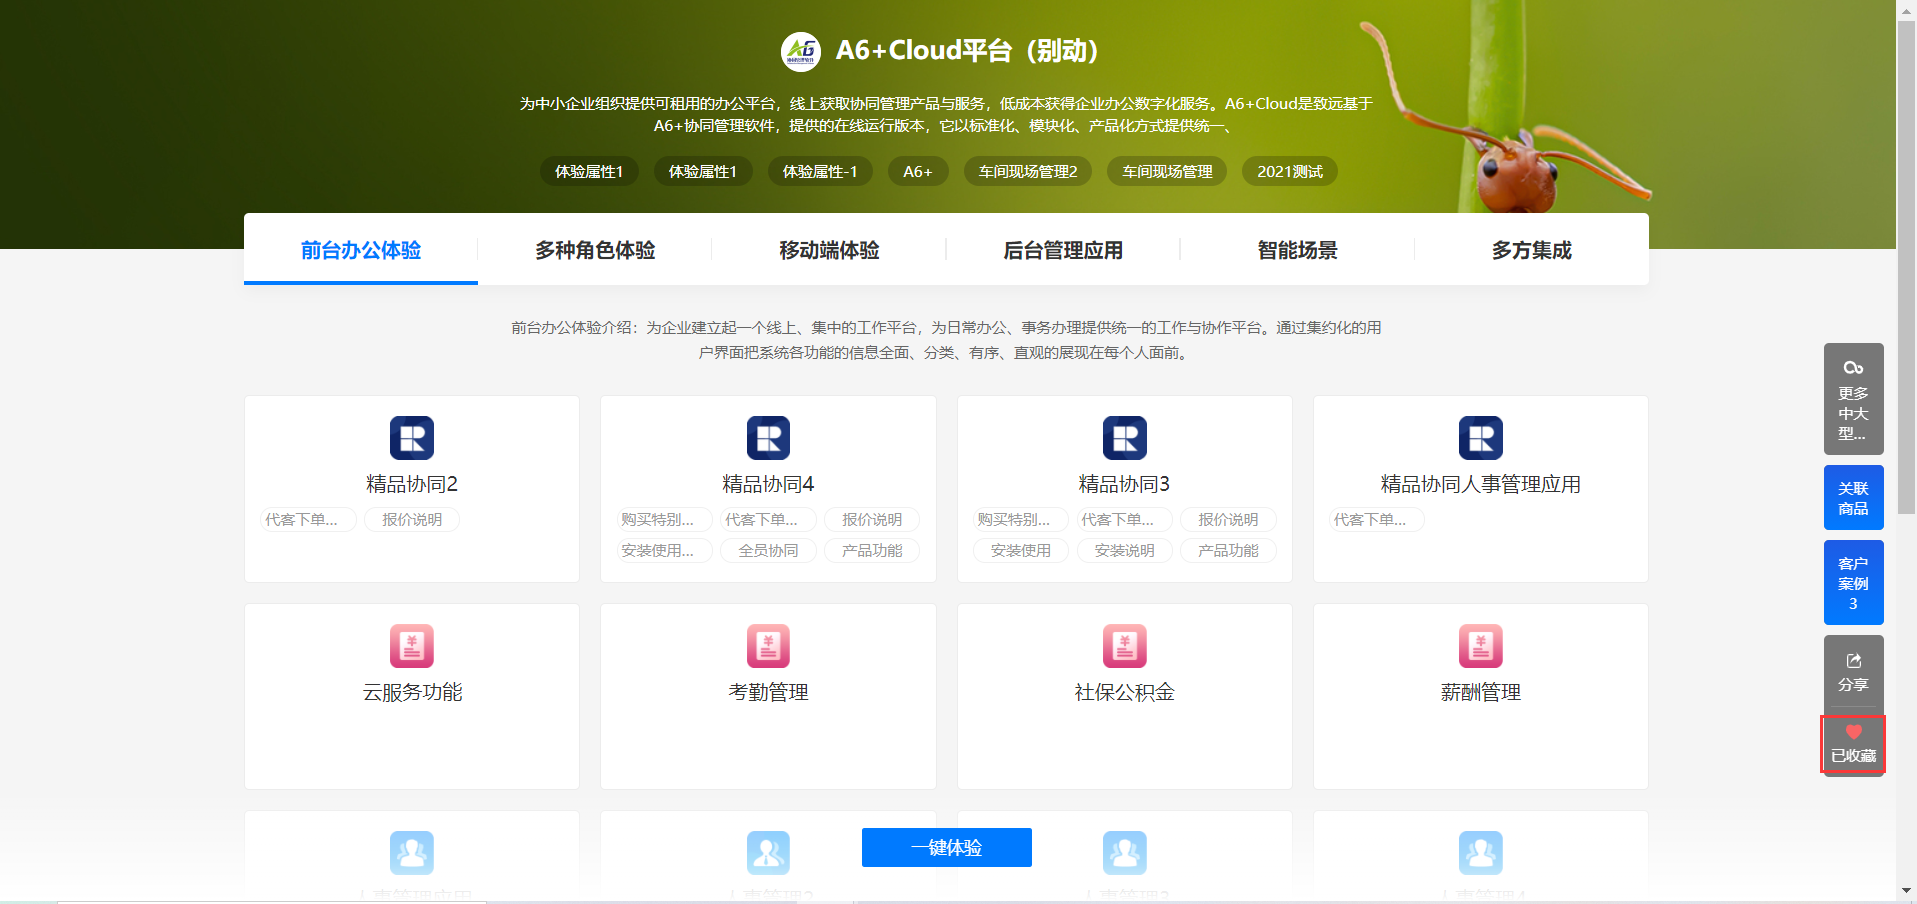Click 报价说明 tag under 精品协同2
The height and width of the screenshot is (904, 1917).
(412, 520)
